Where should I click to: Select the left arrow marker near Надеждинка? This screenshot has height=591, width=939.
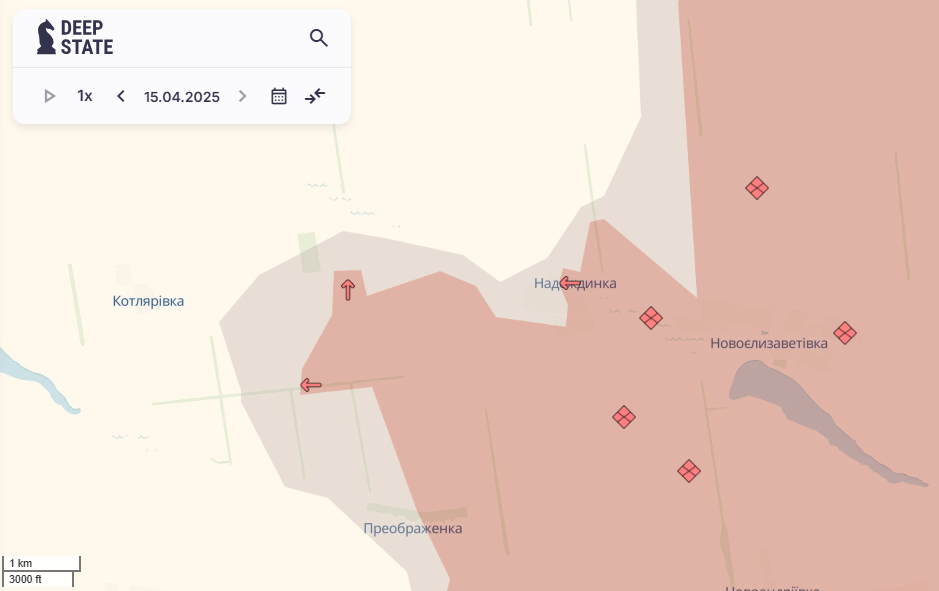click(569, 283)
